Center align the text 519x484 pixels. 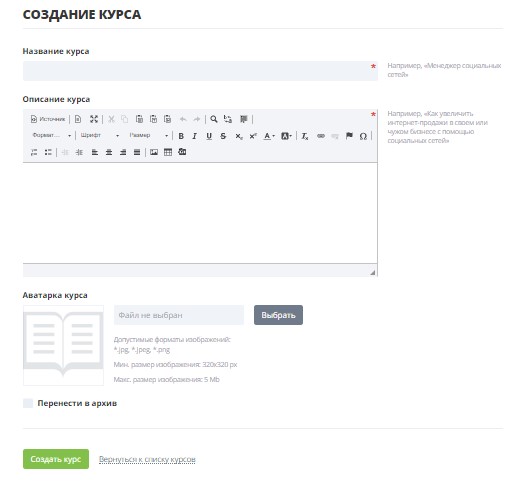point(109,152)
